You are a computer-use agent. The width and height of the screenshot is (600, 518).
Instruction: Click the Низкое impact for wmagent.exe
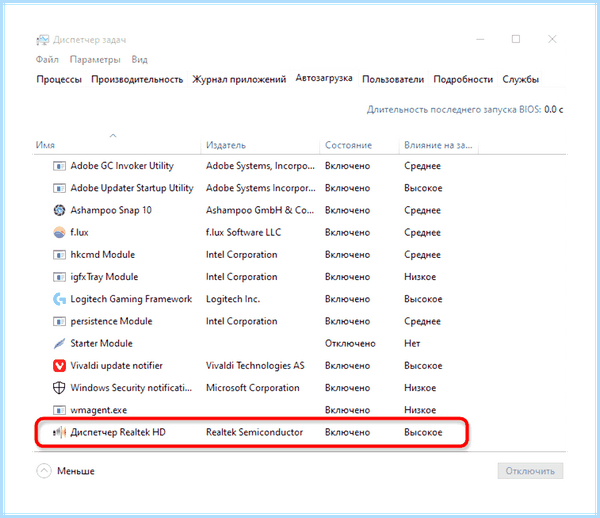420,410
